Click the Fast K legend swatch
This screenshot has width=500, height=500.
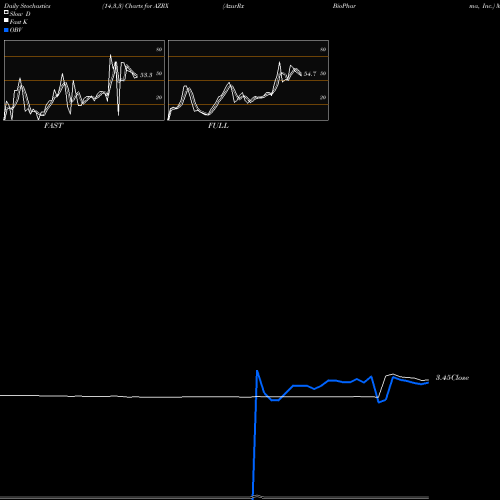point(6,20)
